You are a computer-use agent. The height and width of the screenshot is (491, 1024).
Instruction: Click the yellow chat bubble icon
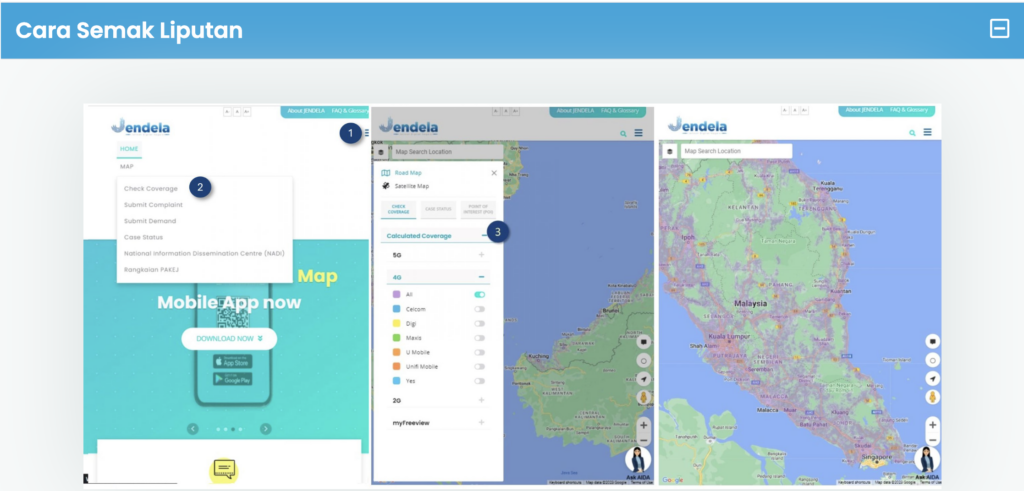[223, 469]
